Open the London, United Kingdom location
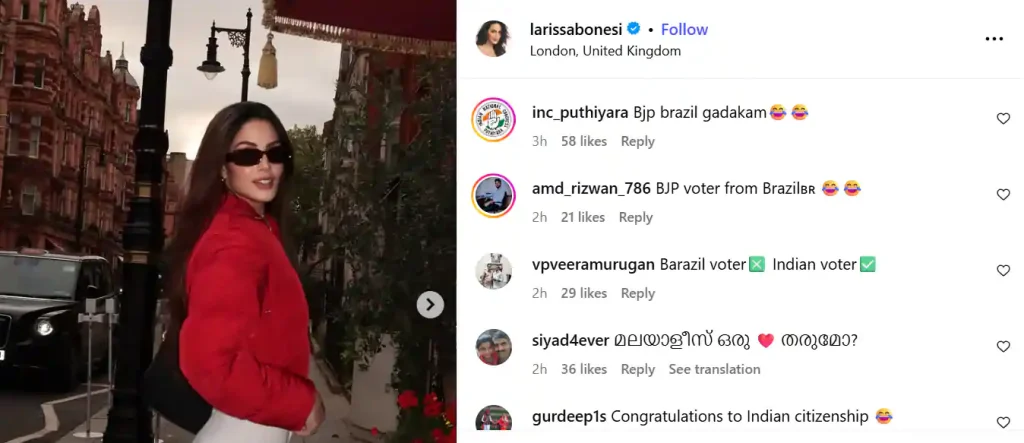This screenshot has height=443, width=1024. [605, 51]
